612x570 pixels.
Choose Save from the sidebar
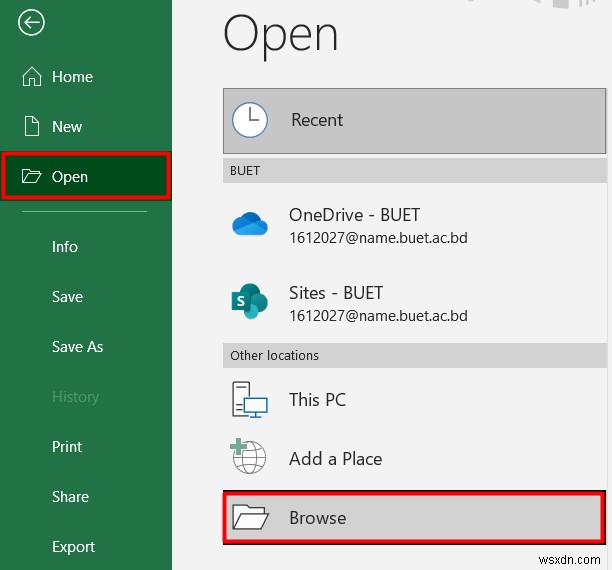[86, 297]
